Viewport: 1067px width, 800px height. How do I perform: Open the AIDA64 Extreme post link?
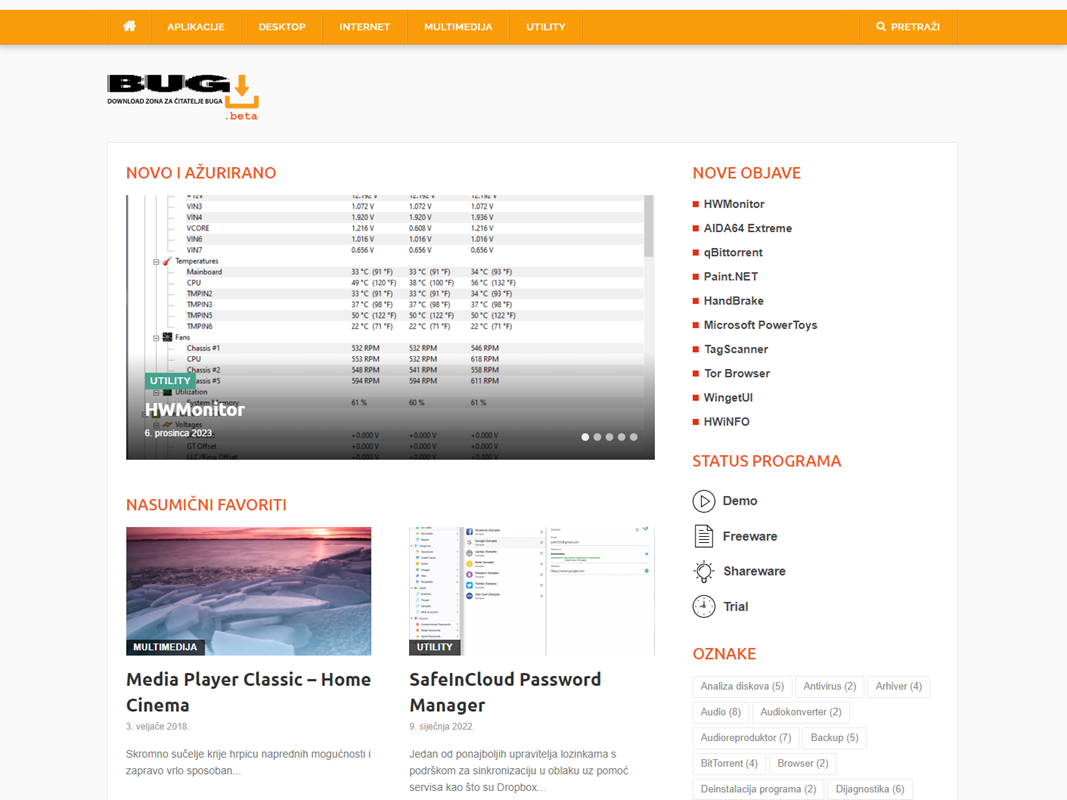pyautogui.click(x=747, y=228)
